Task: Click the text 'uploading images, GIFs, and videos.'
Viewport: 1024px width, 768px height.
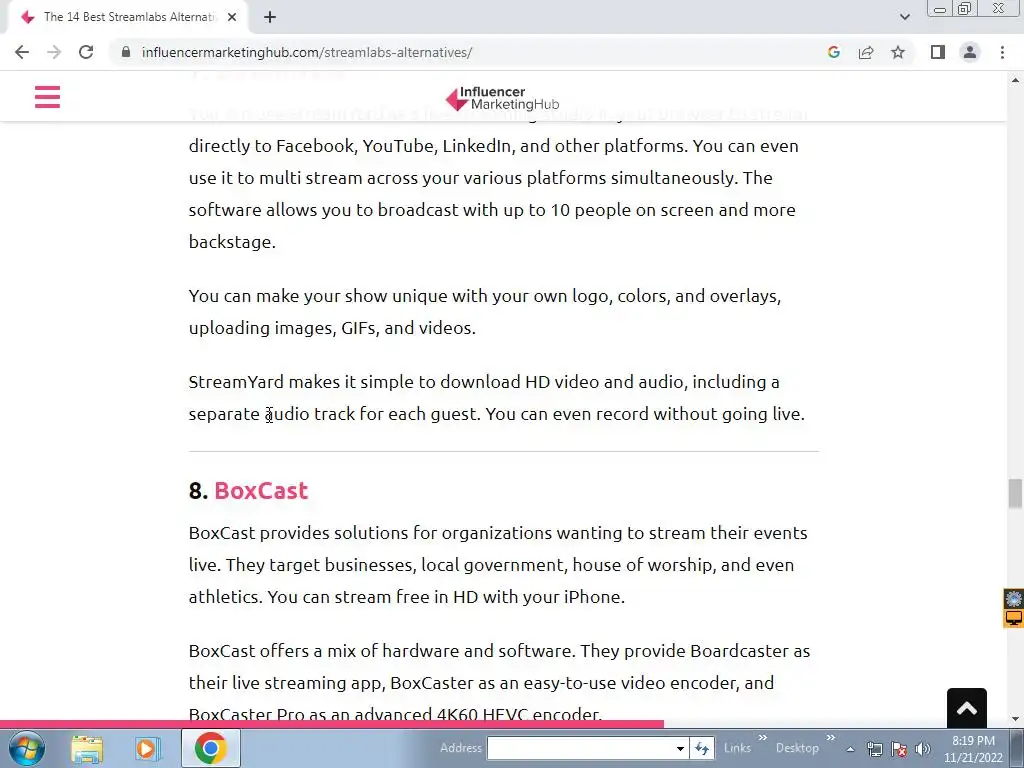Action: [332, 328]
